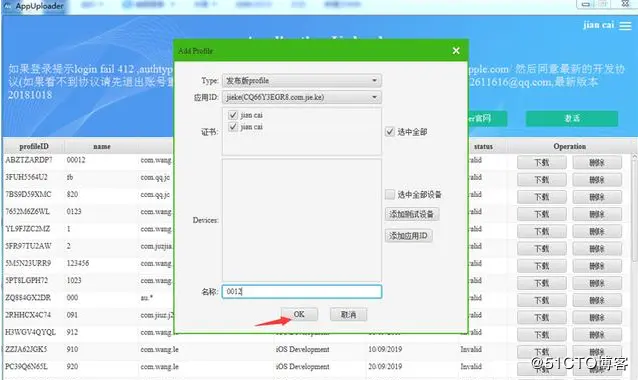Download profile 7652M6Z6WL with 下载
This screenshot has height=380, width=638.
tap(542, 214)
